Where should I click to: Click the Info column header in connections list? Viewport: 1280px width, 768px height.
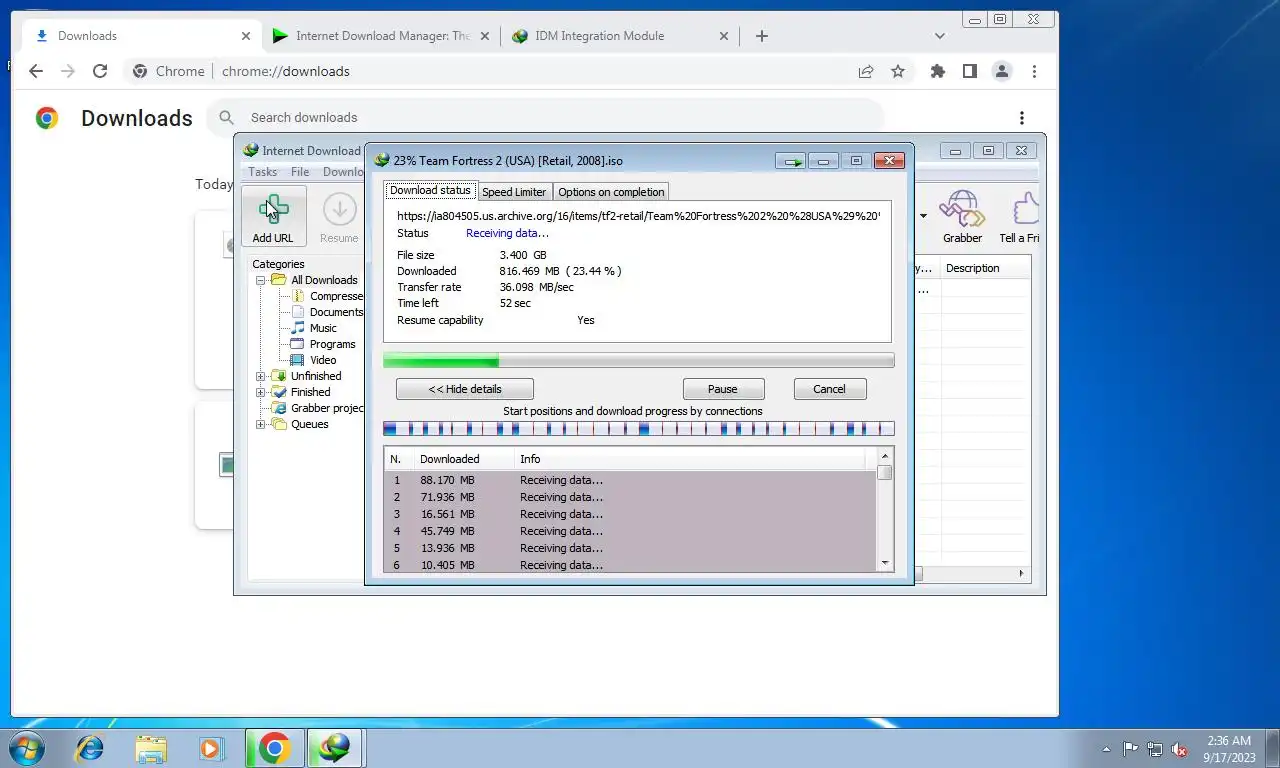point(690,459)
